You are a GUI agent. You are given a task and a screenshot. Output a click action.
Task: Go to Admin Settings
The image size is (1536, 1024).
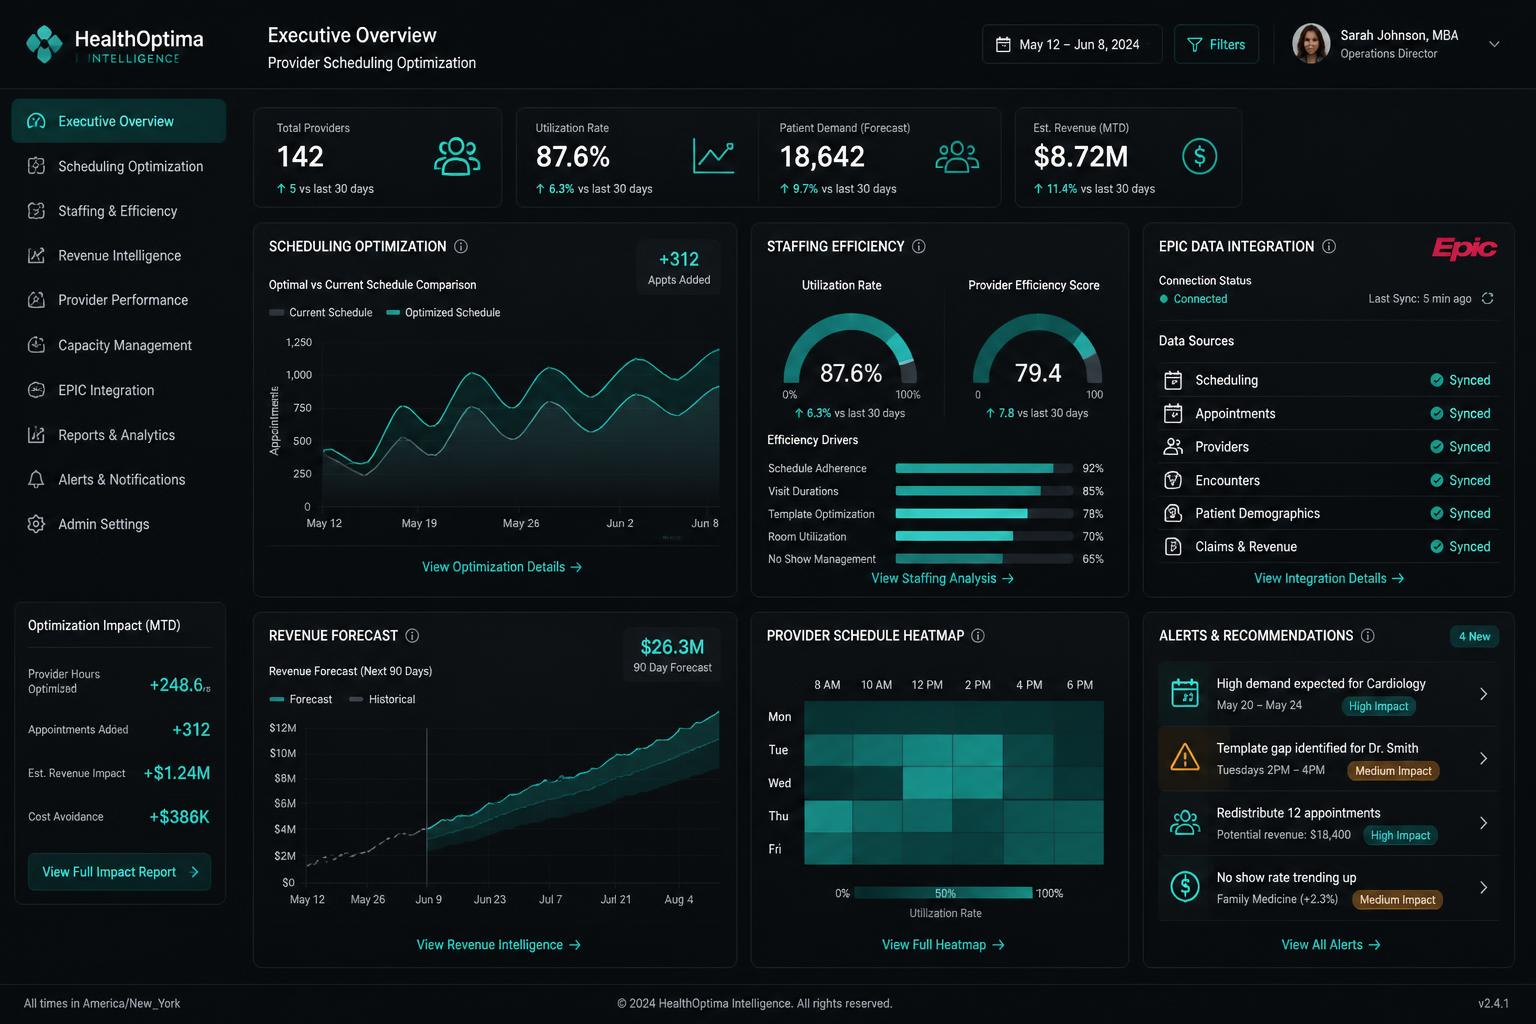(x=118, y=524)
